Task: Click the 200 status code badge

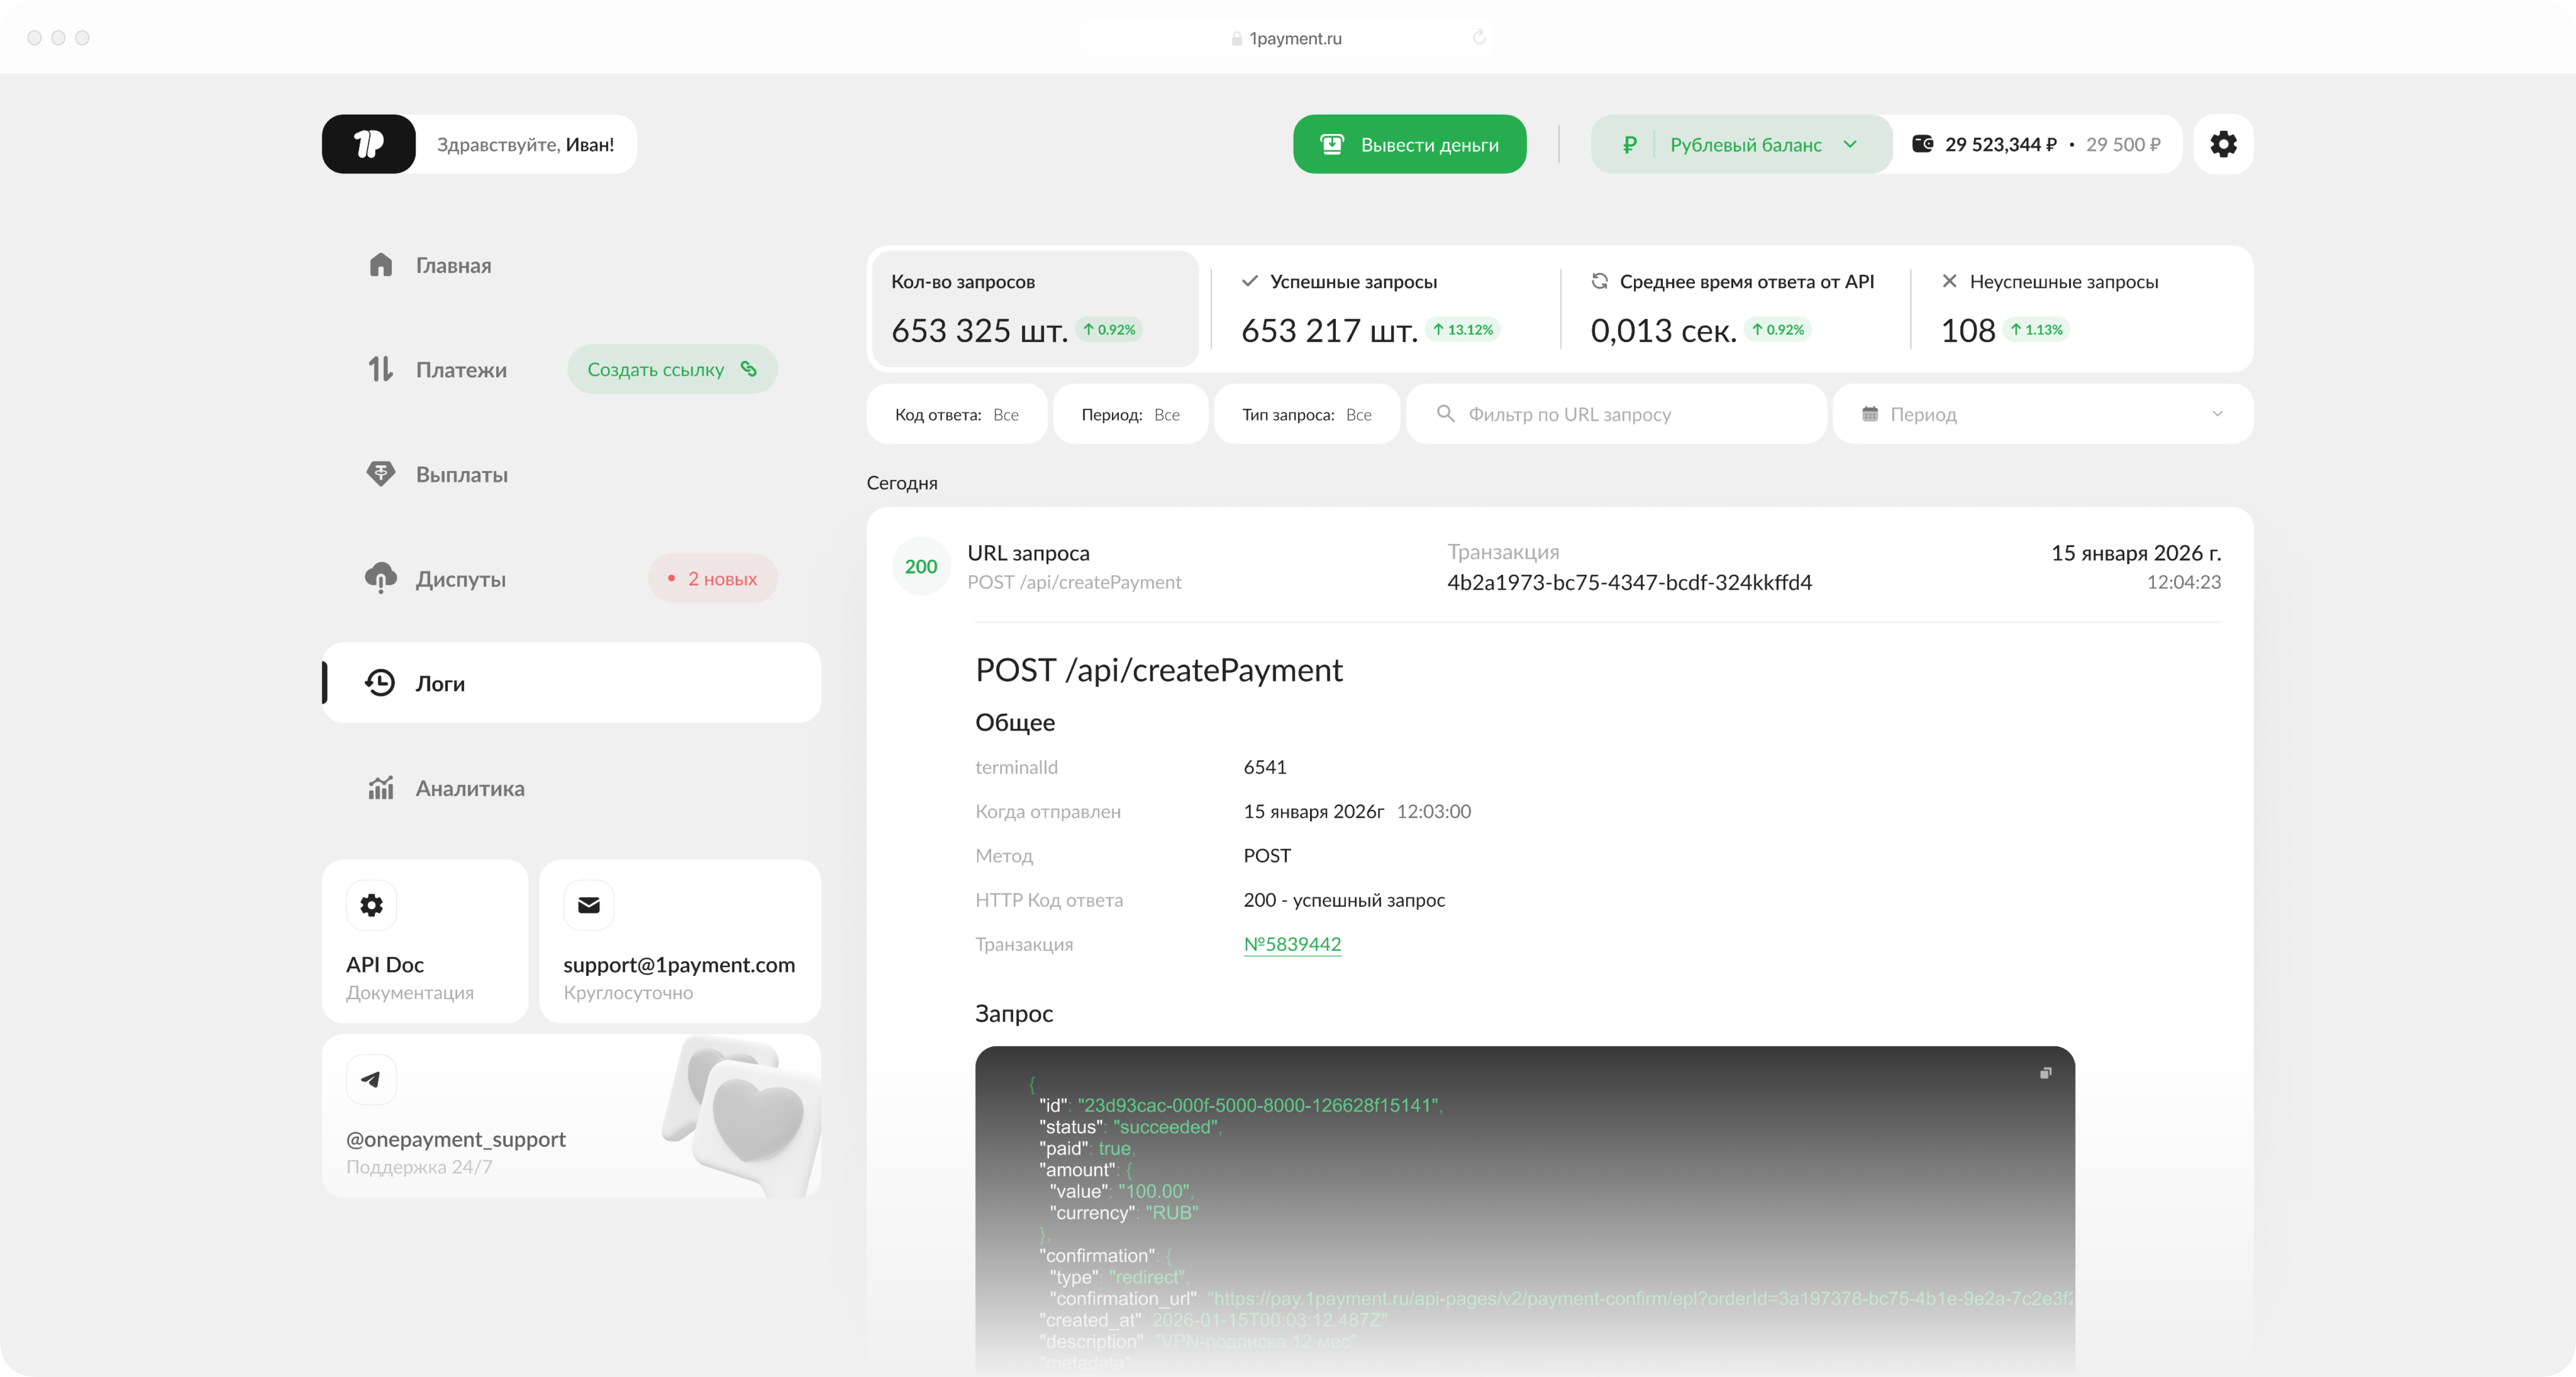Action: tap(921, 567)
